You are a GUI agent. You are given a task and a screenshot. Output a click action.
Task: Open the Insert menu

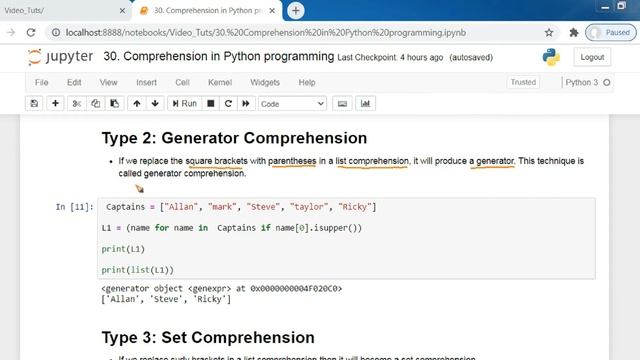pos(147,82)
